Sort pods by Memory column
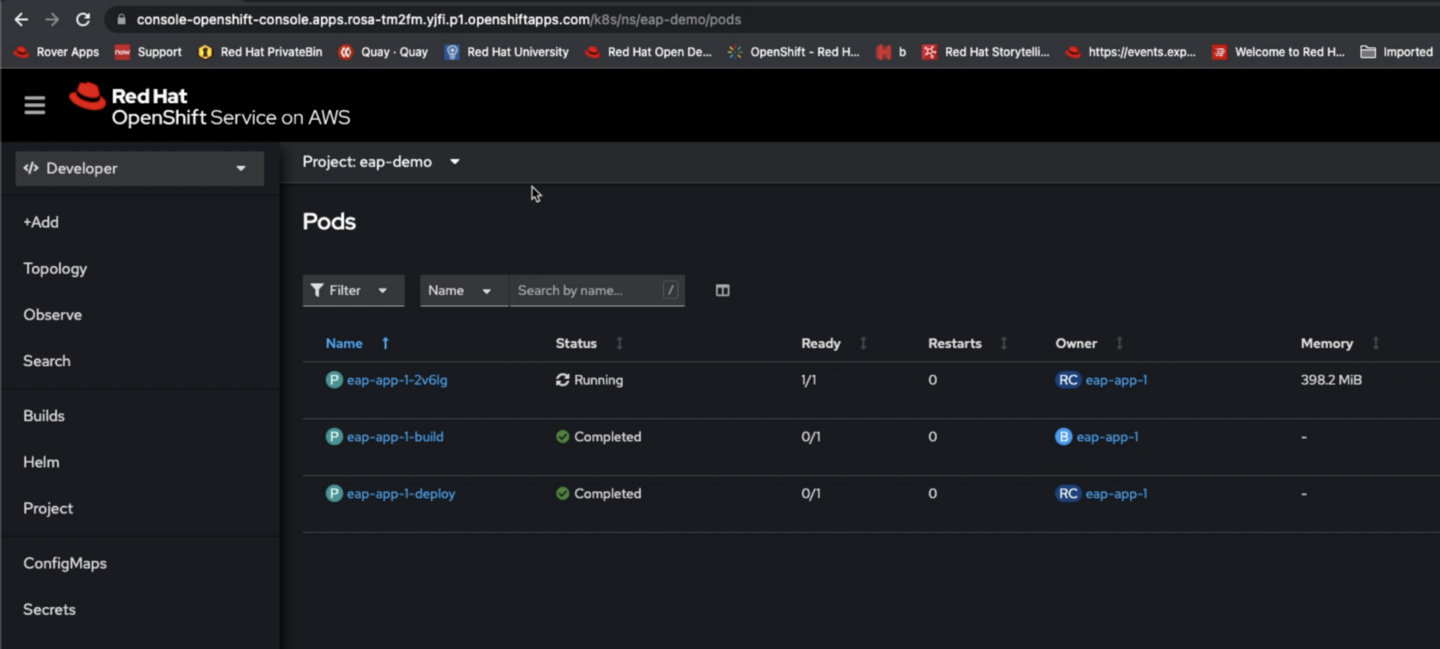The image size is (1440, 649). 1326,343
